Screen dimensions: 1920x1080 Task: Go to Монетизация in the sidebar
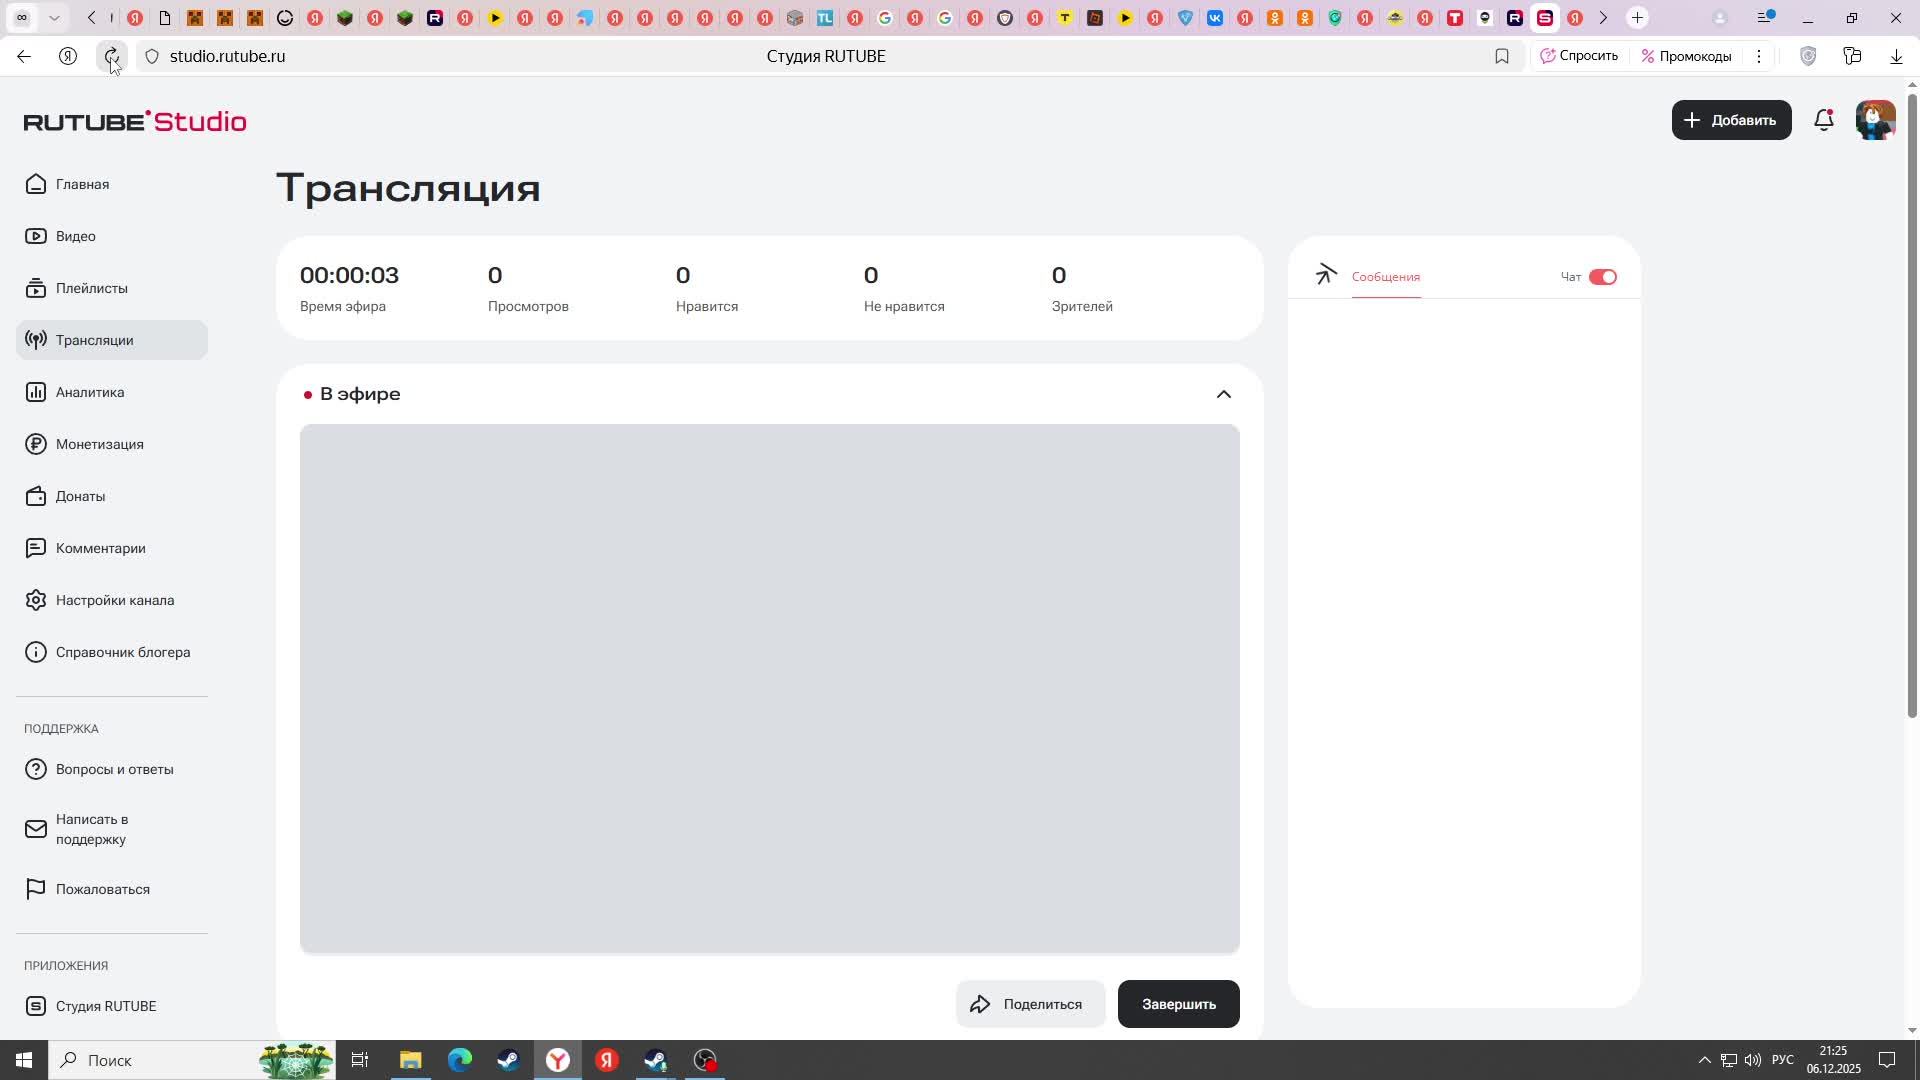(99, 444)
